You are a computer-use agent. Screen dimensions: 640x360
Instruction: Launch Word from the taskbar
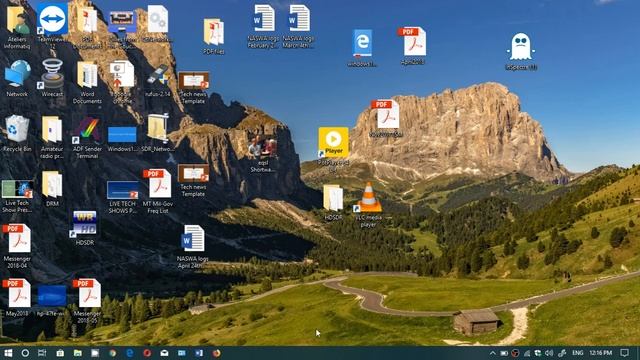(x=199, y=353)
